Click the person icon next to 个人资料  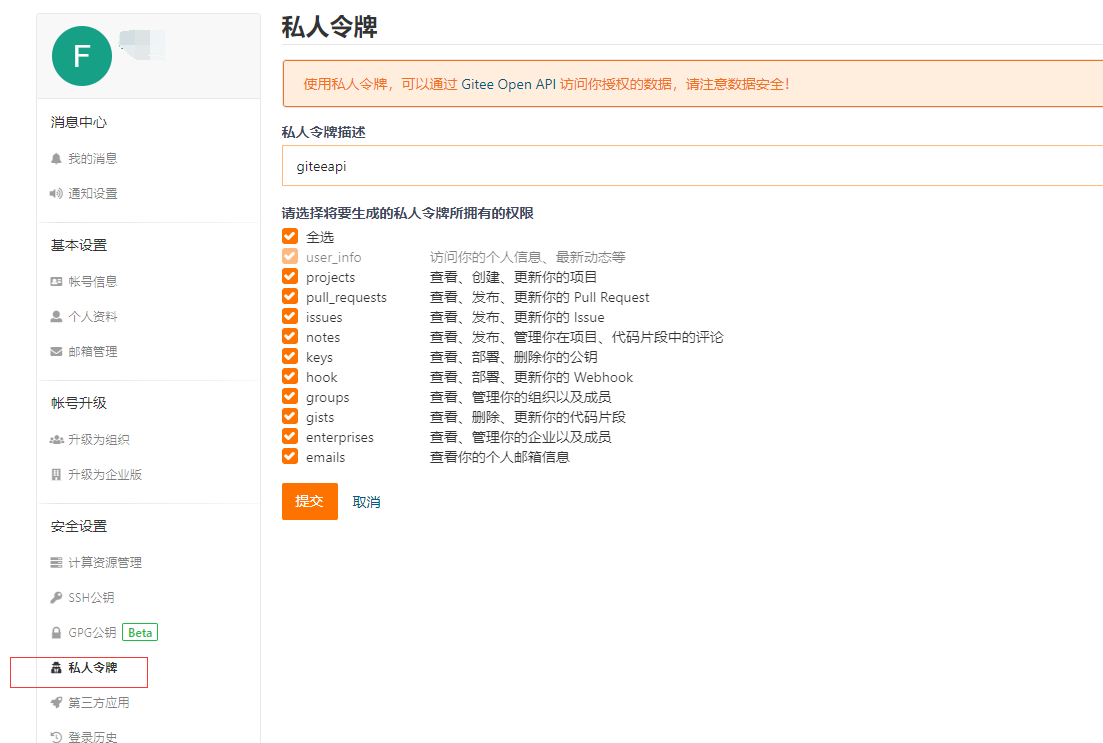coord(57,316)
